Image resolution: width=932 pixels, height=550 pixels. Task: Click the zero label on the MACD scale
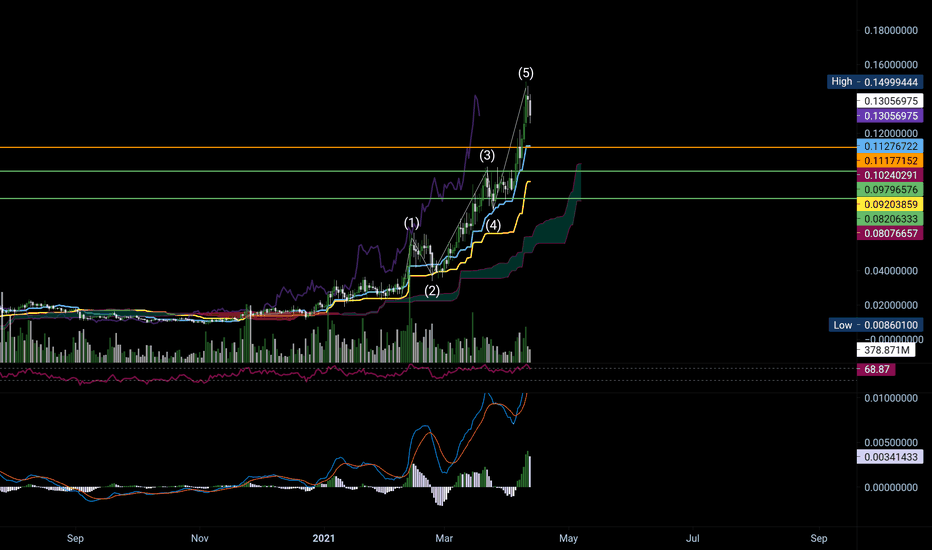coord(890,488)
